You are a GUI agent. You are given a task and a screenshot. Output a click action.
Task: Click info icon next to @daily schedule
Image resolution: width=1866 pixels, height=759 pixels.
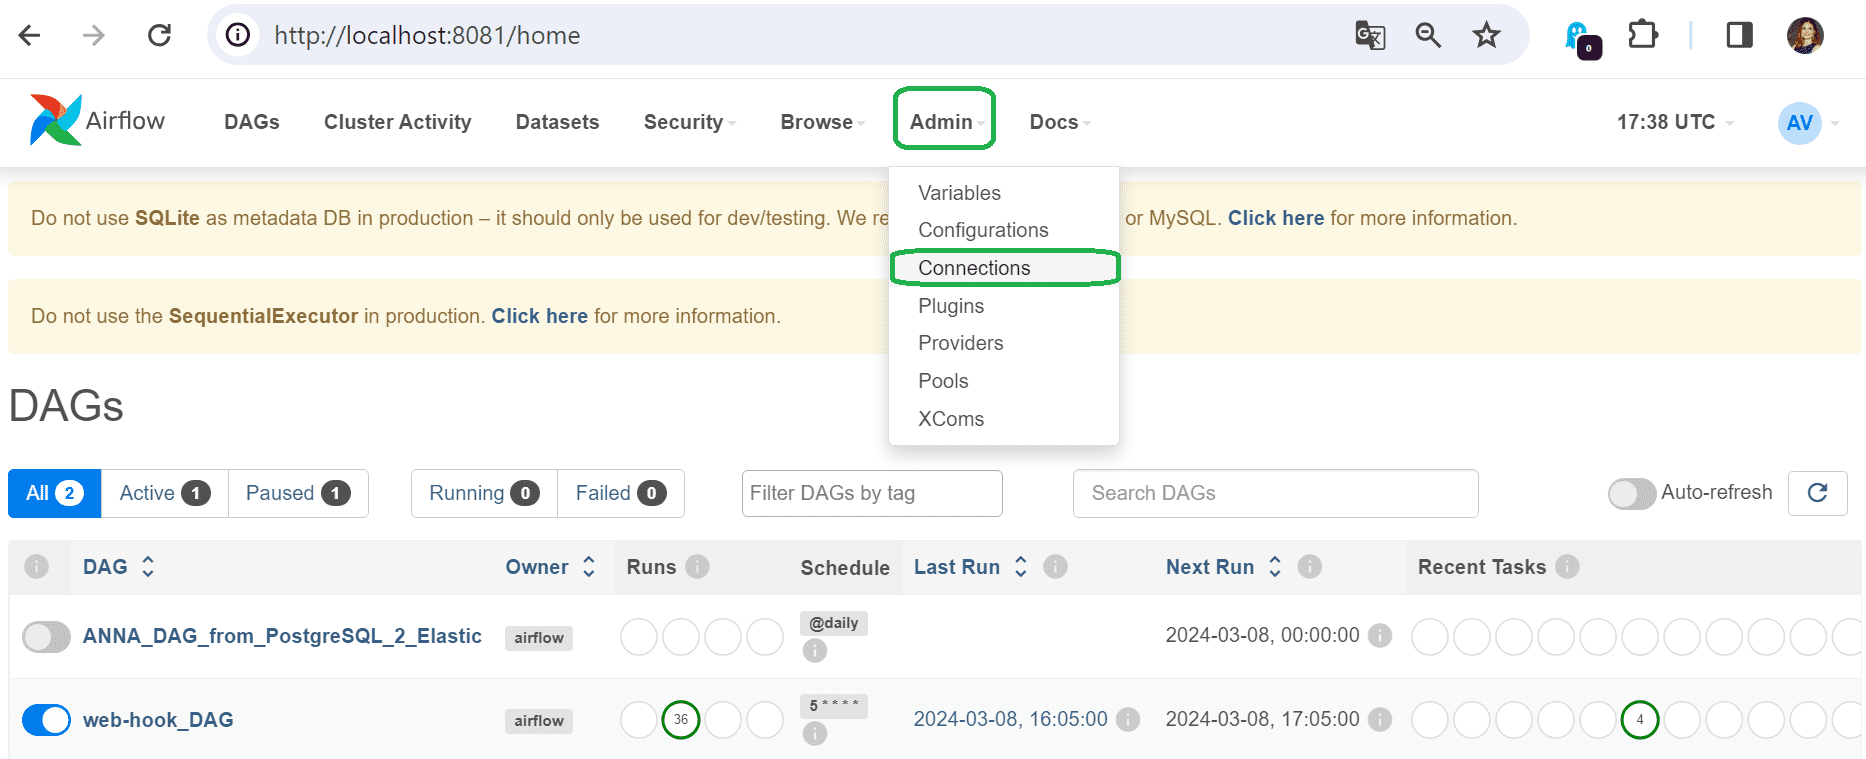tap(815, 651)
